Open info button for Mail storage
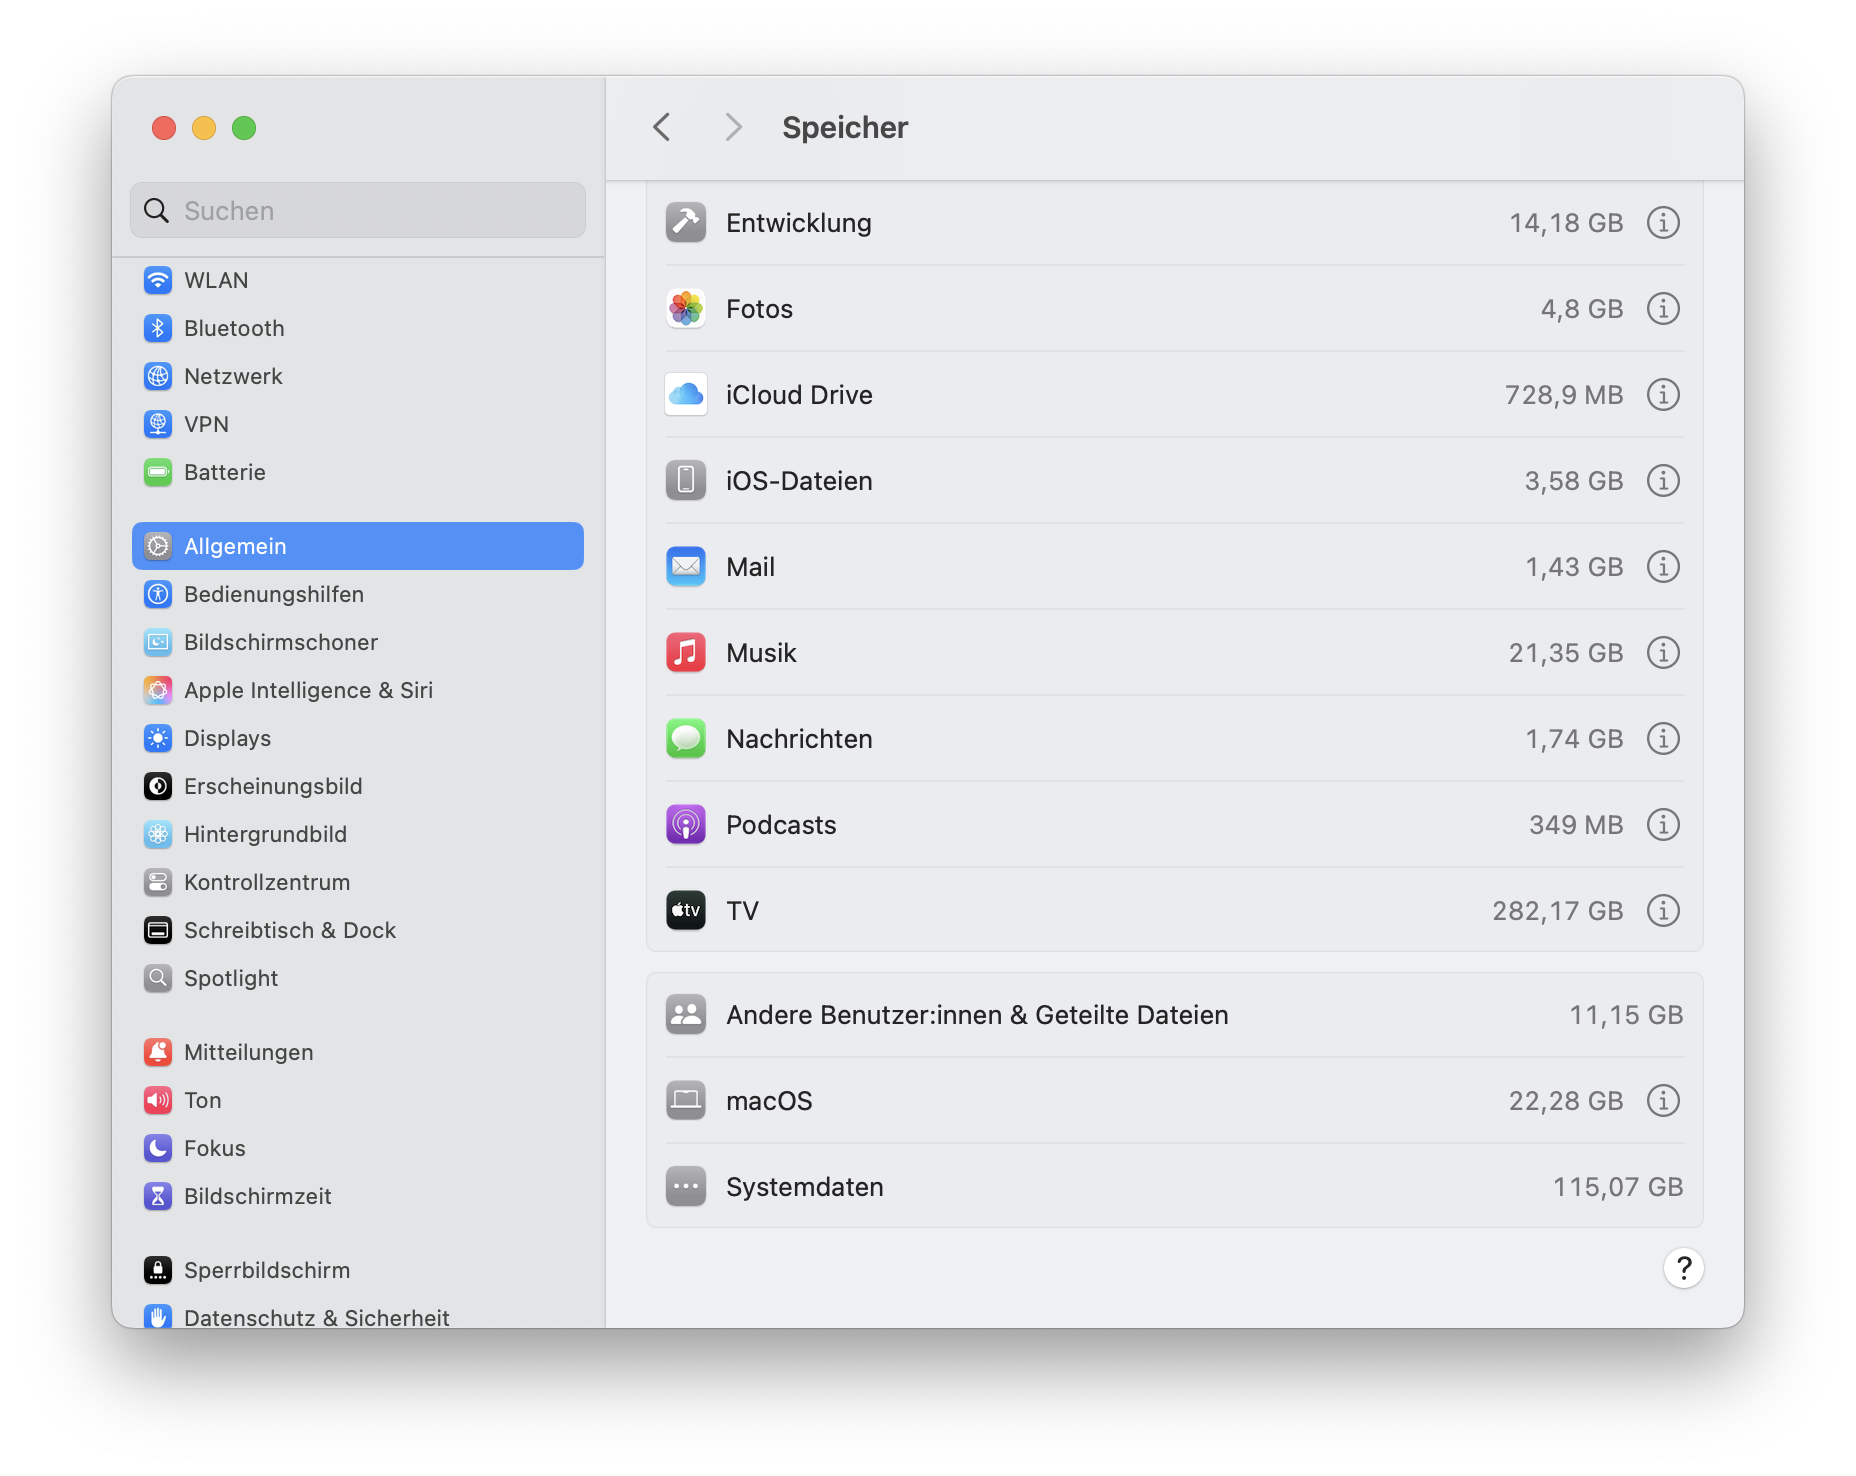 (1663, 566)
